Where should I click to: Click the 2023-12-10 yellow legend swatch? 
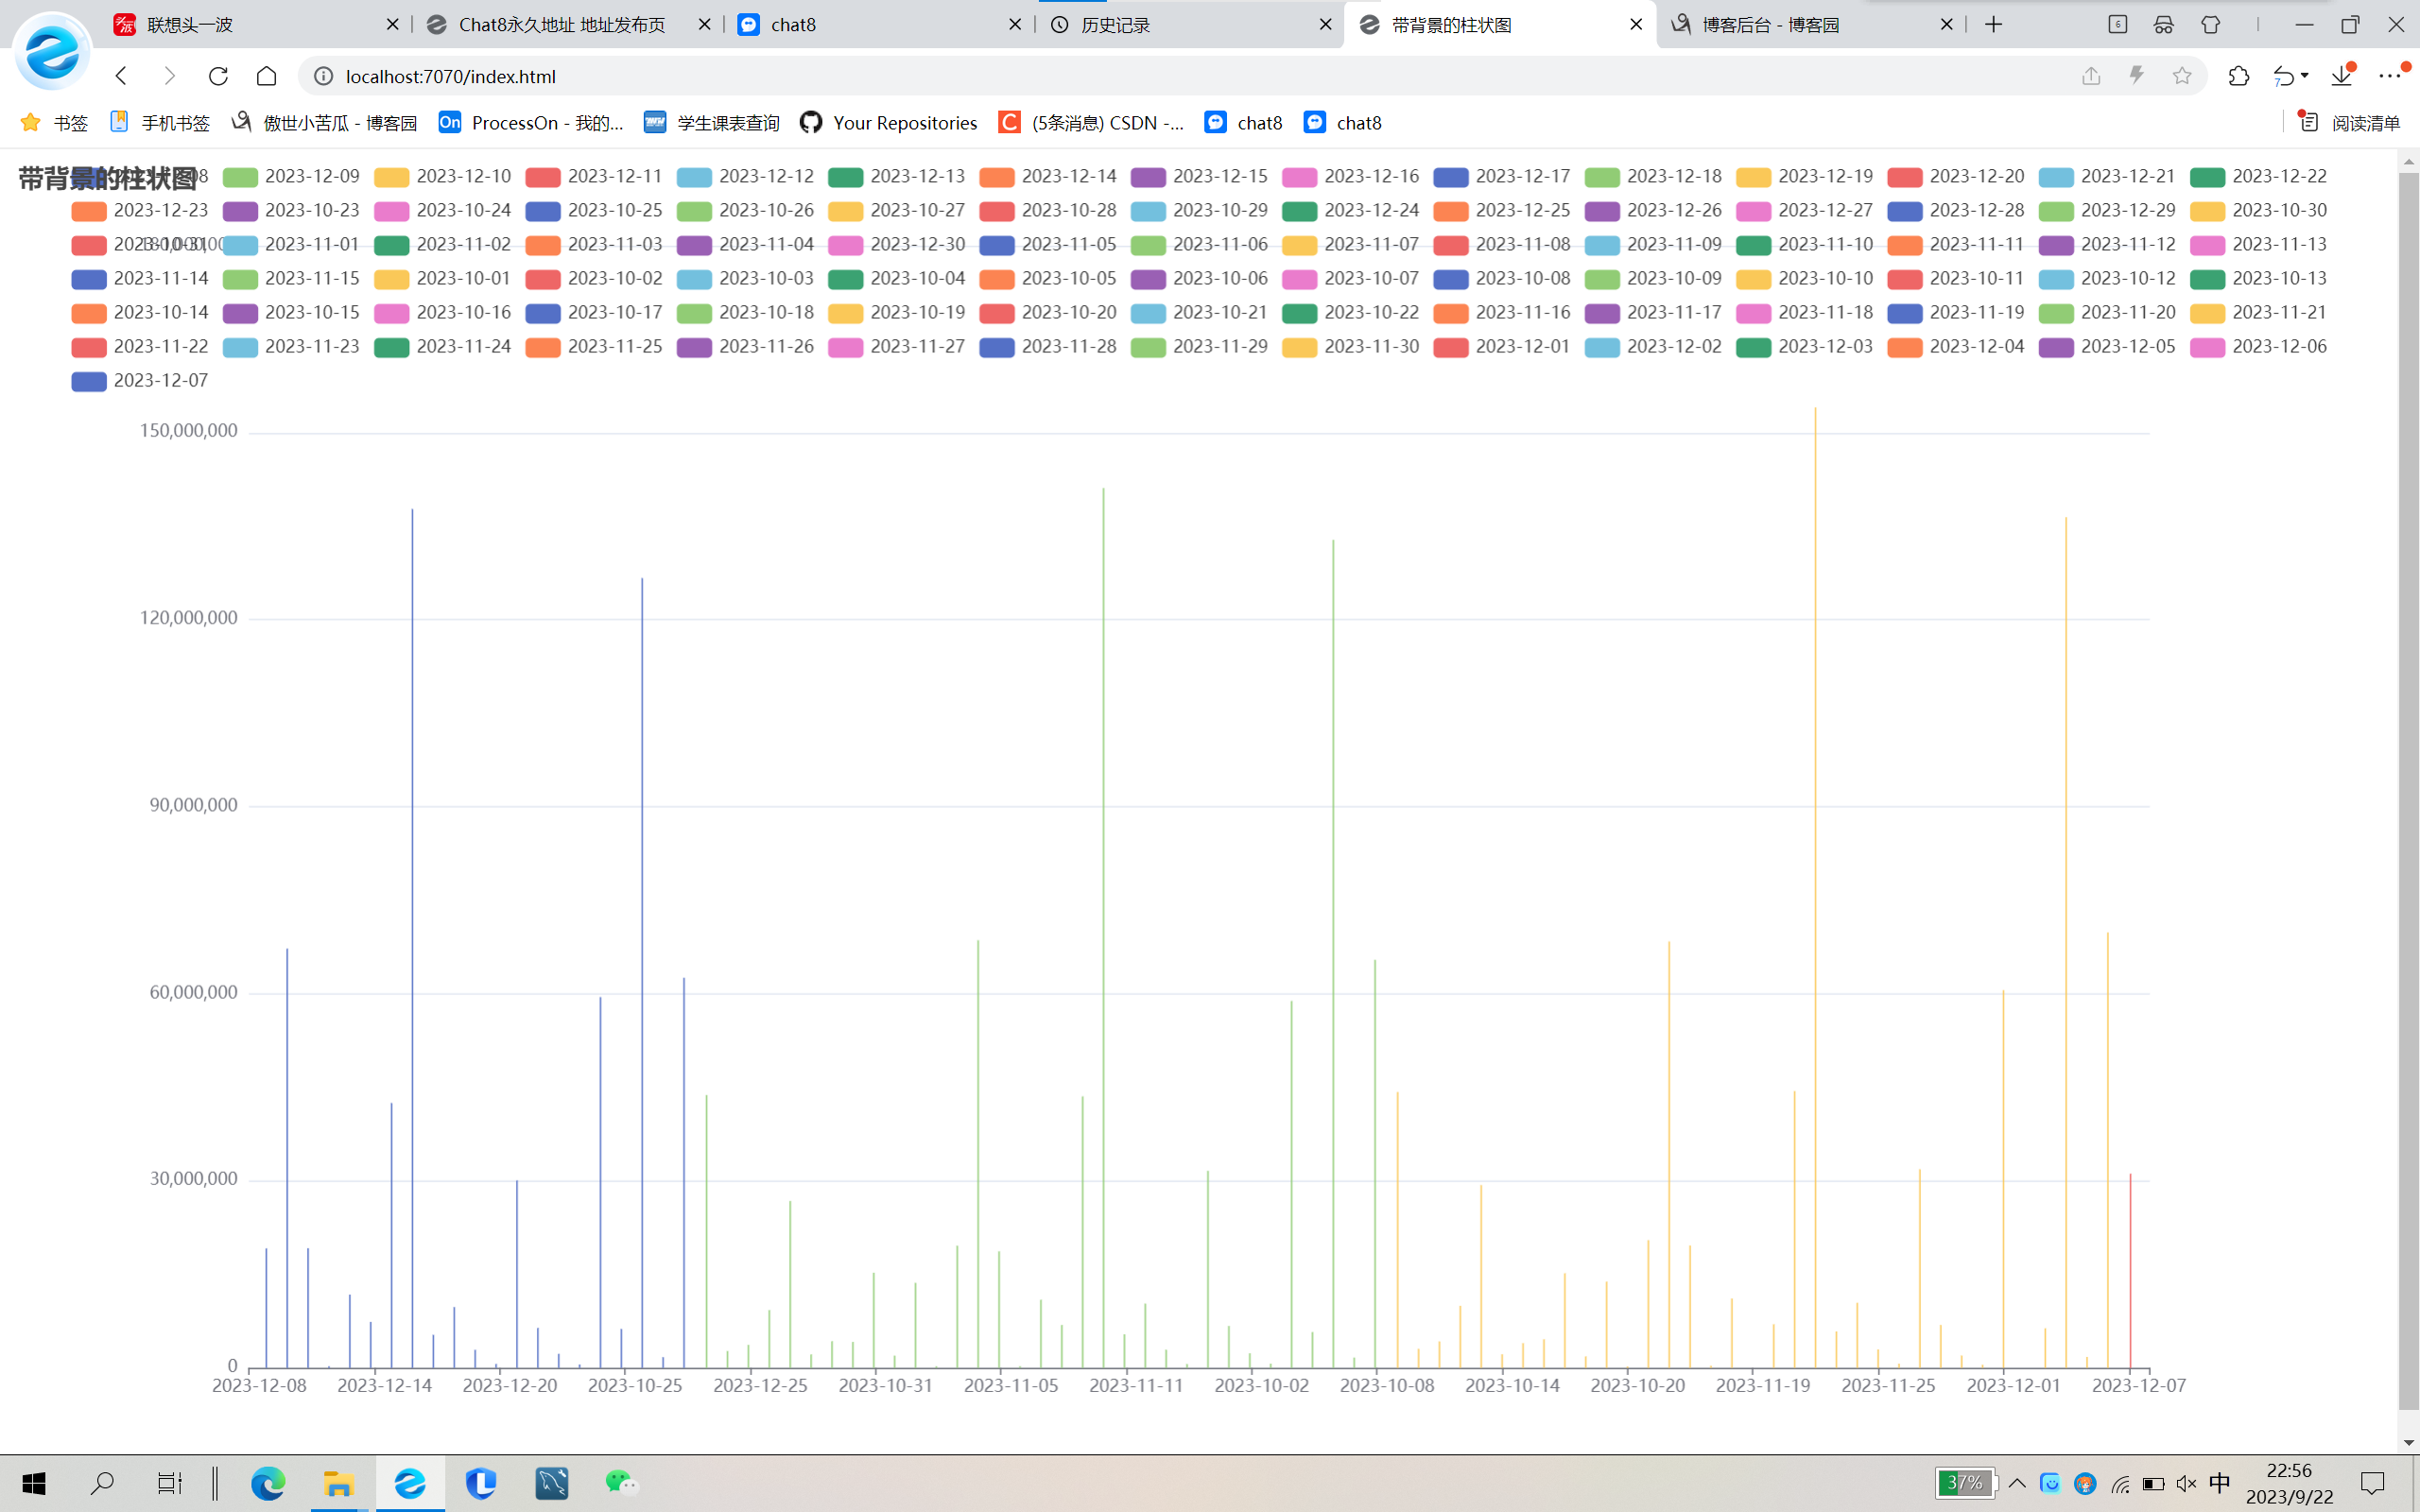391,177
